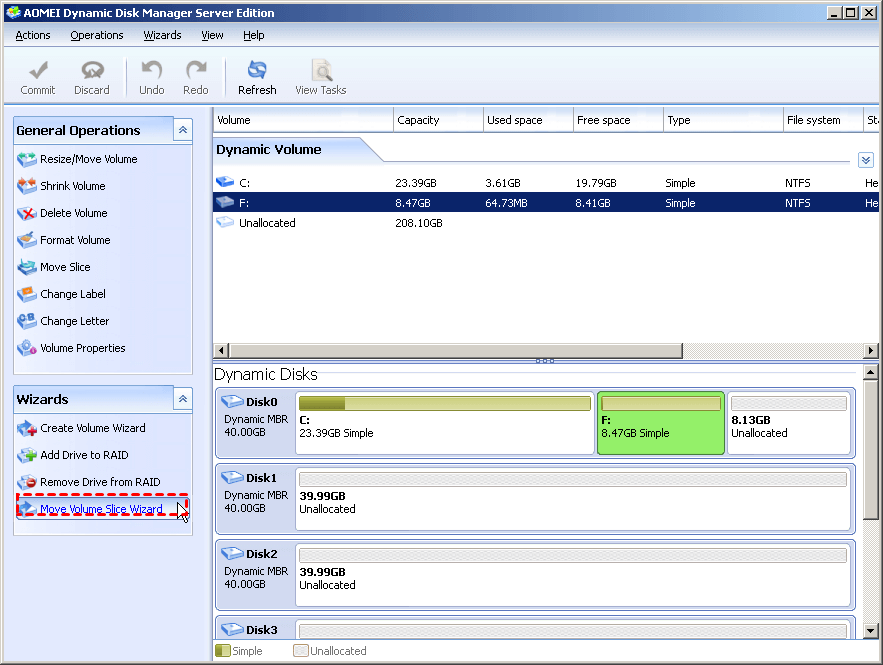883x665 pixels.
Task: Open the Operations menu
Action: tap(97, 35)
